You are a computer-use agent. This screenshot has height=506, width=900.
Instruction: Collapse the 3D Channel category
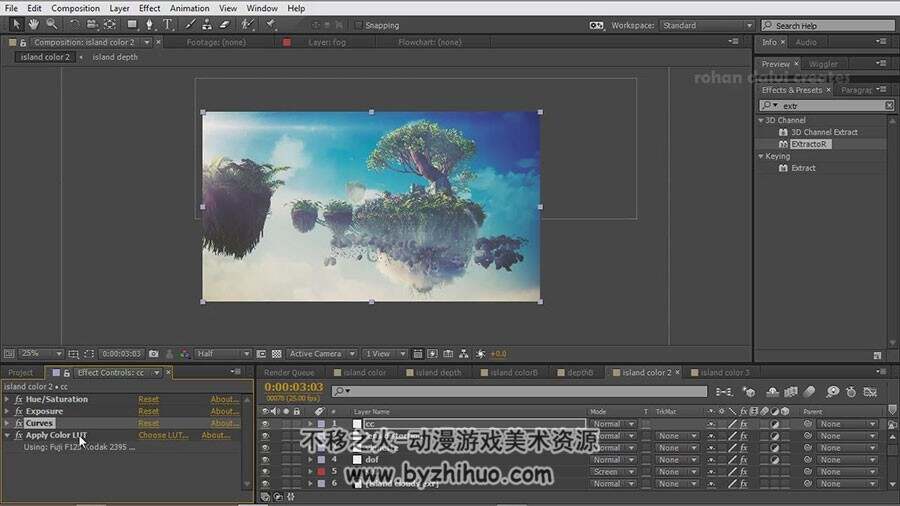(x=761, y=120)
